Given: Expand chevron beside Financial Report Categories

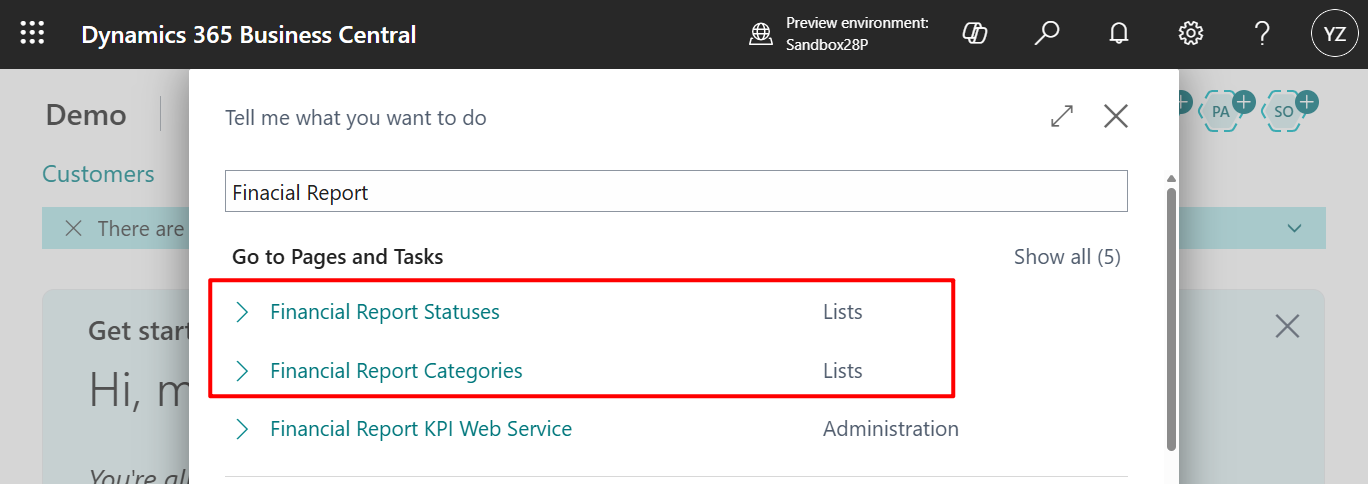Looking at the screenshot, I should pos(241,371).
